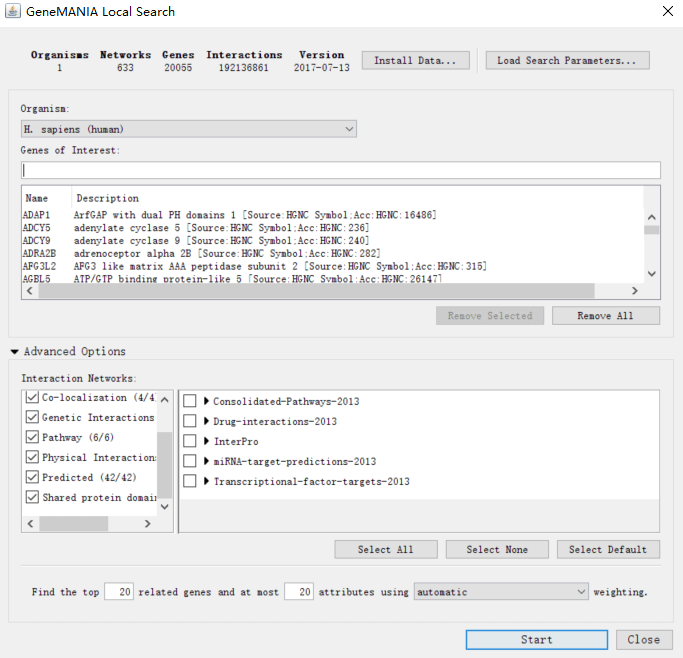Click network group list scroll up arrow
Image resolution: width=683 pixels, height=658 pixels.
165,399
